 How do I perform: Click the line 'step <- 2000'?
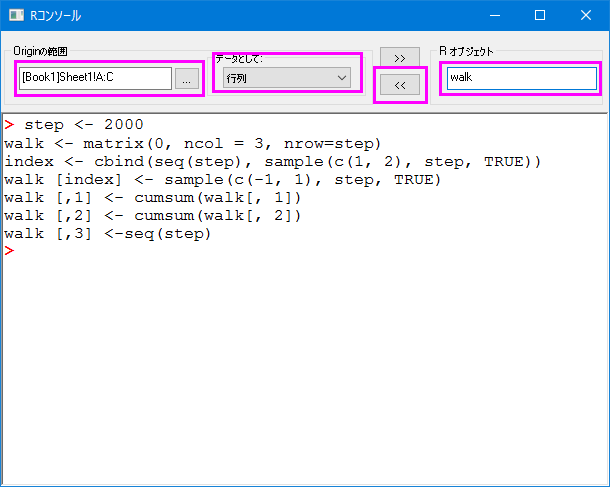(84, 125)
